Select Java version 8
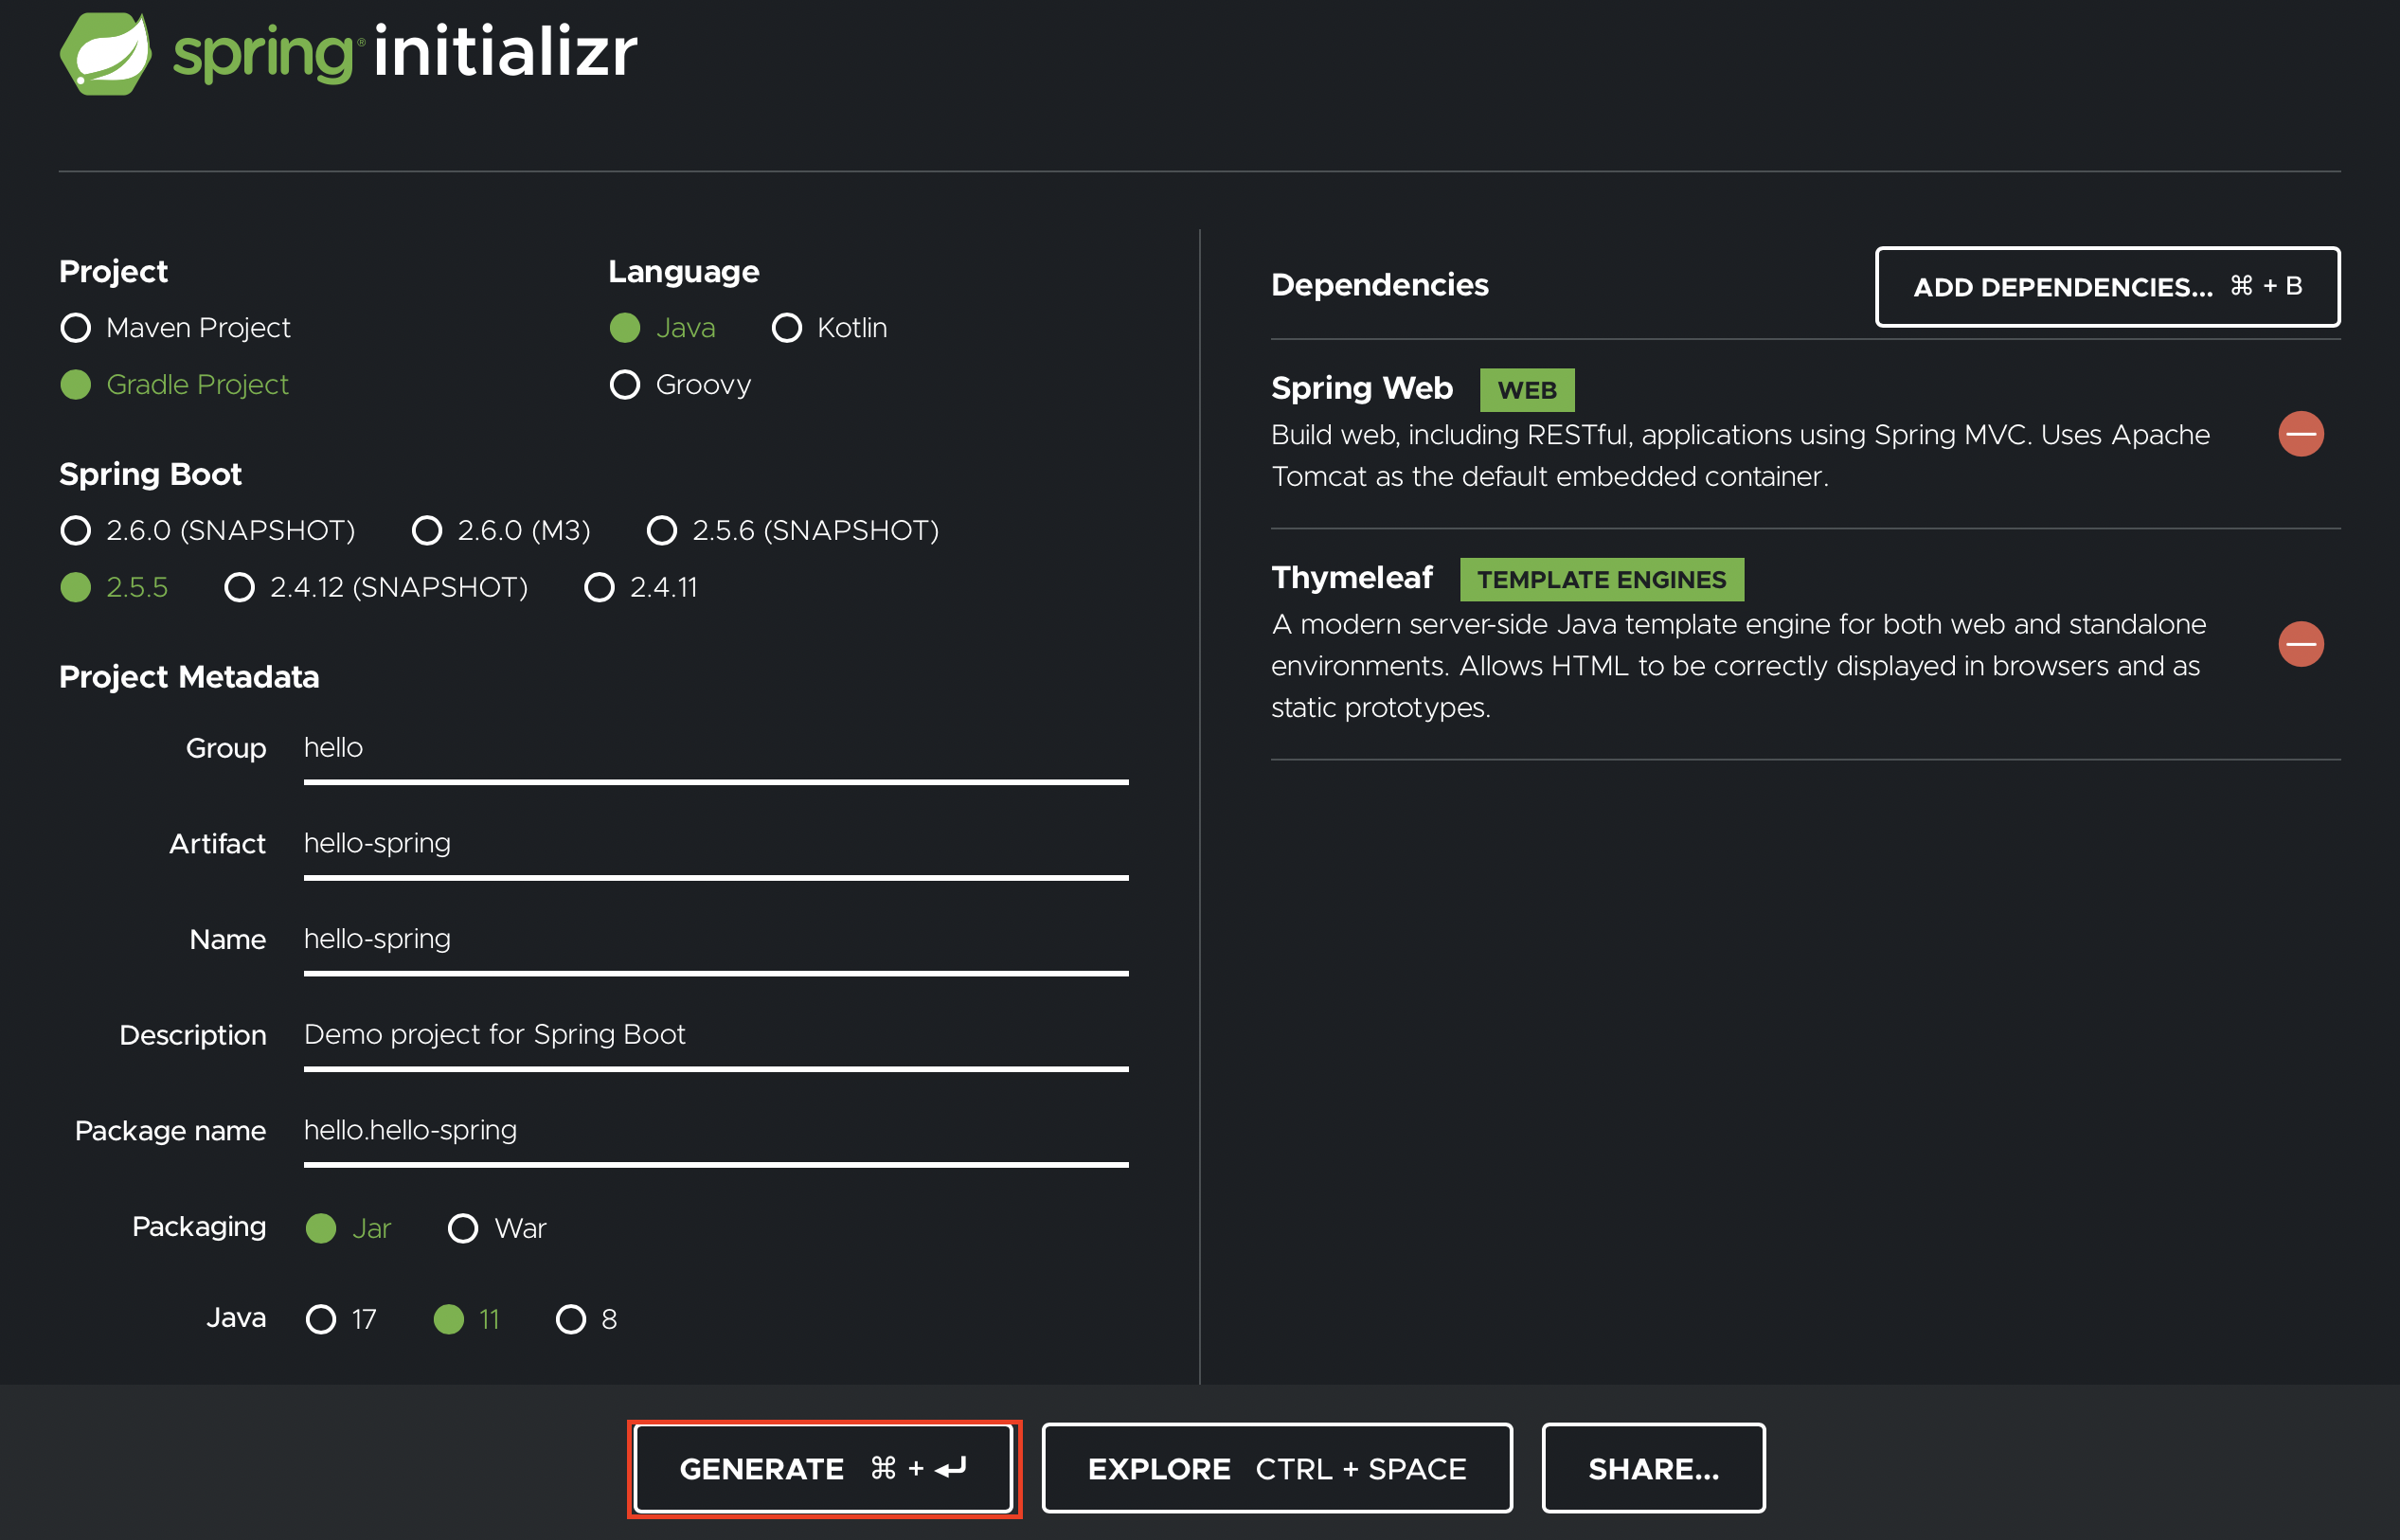The height and width of the screenshot is (1540, 2400). click(x=571, y=1320)
